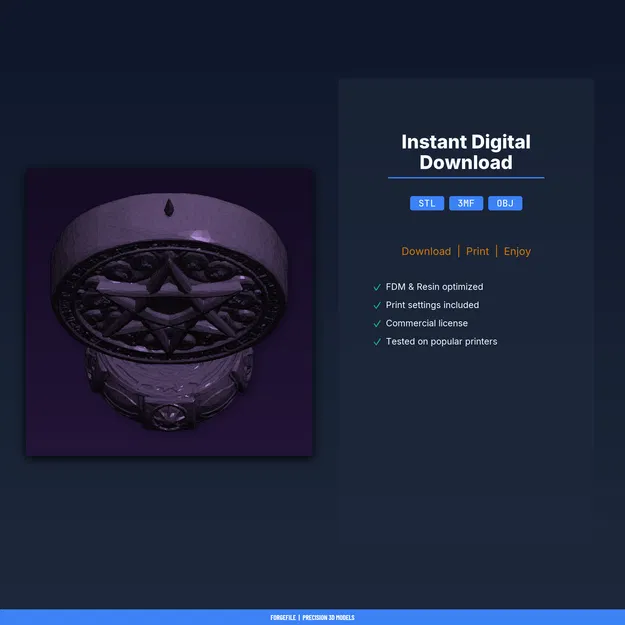Click the orange Enjoy text
Viewport: 625px width, 625px height.
point(517,252)
